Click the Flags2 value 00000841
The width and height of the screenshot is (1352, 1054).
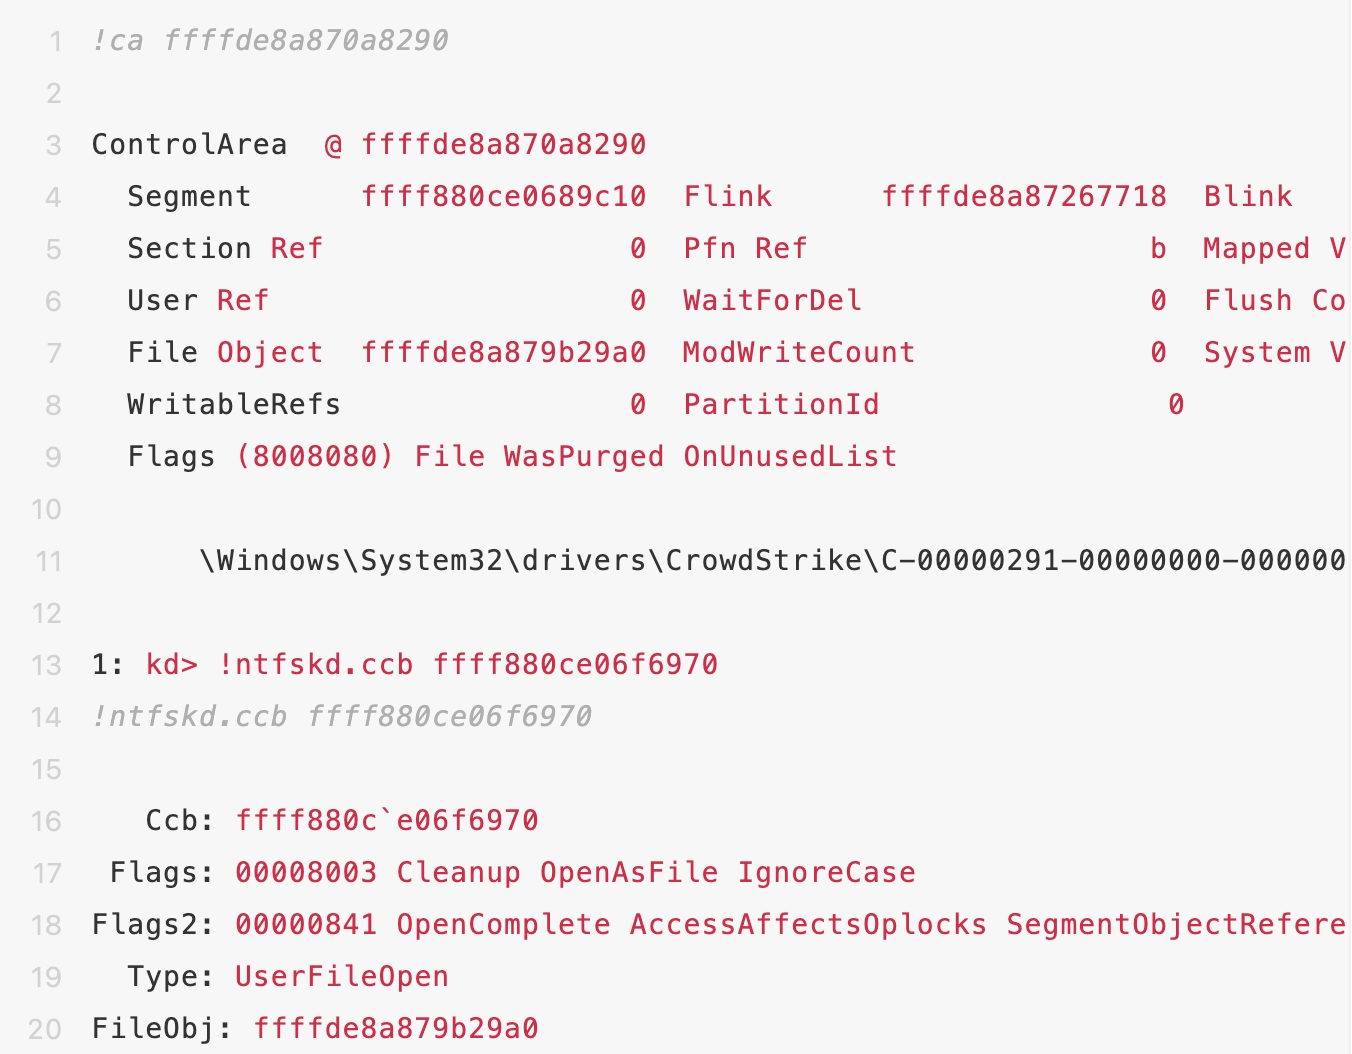click(x=306, y=925)
